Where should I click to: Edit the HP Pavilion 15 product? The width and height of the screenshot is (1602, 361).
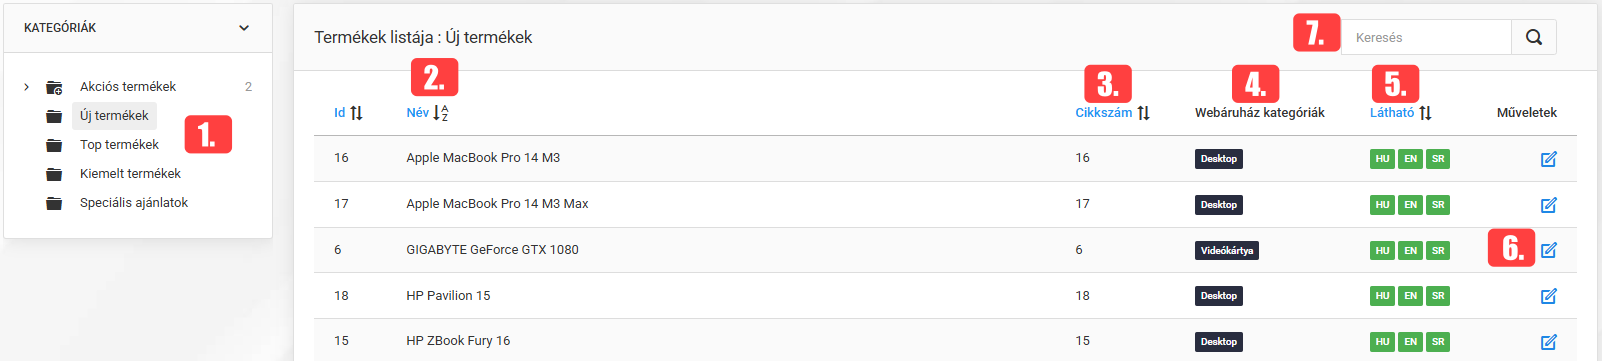(x=1549, y=296)
